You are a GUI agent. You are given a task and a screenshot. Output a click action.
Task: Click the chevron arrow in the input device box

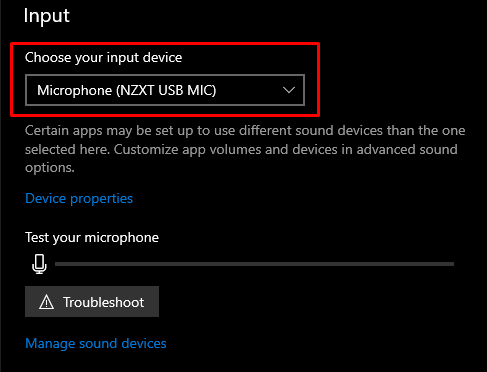[289, 90]
